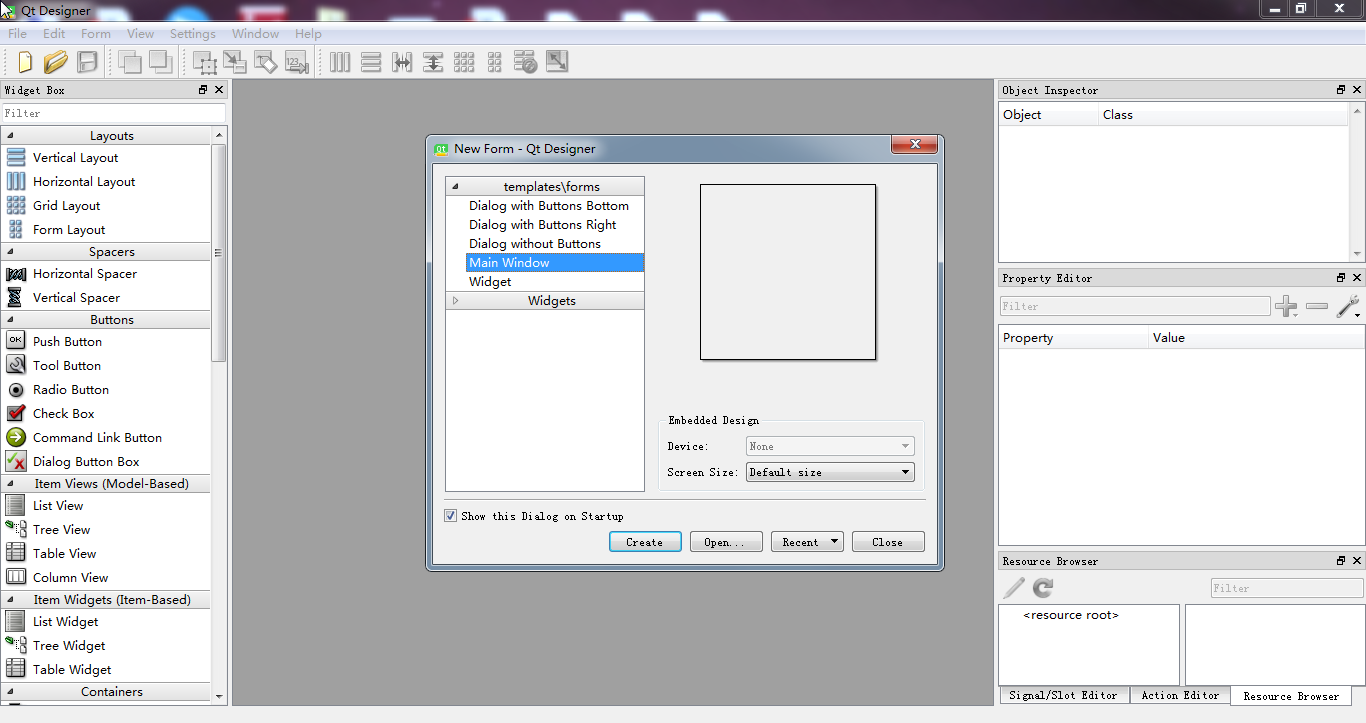Screen dimensions: 1366x723
Task: Switch to the Action Editor tab
Action: tap(1180, 695)
